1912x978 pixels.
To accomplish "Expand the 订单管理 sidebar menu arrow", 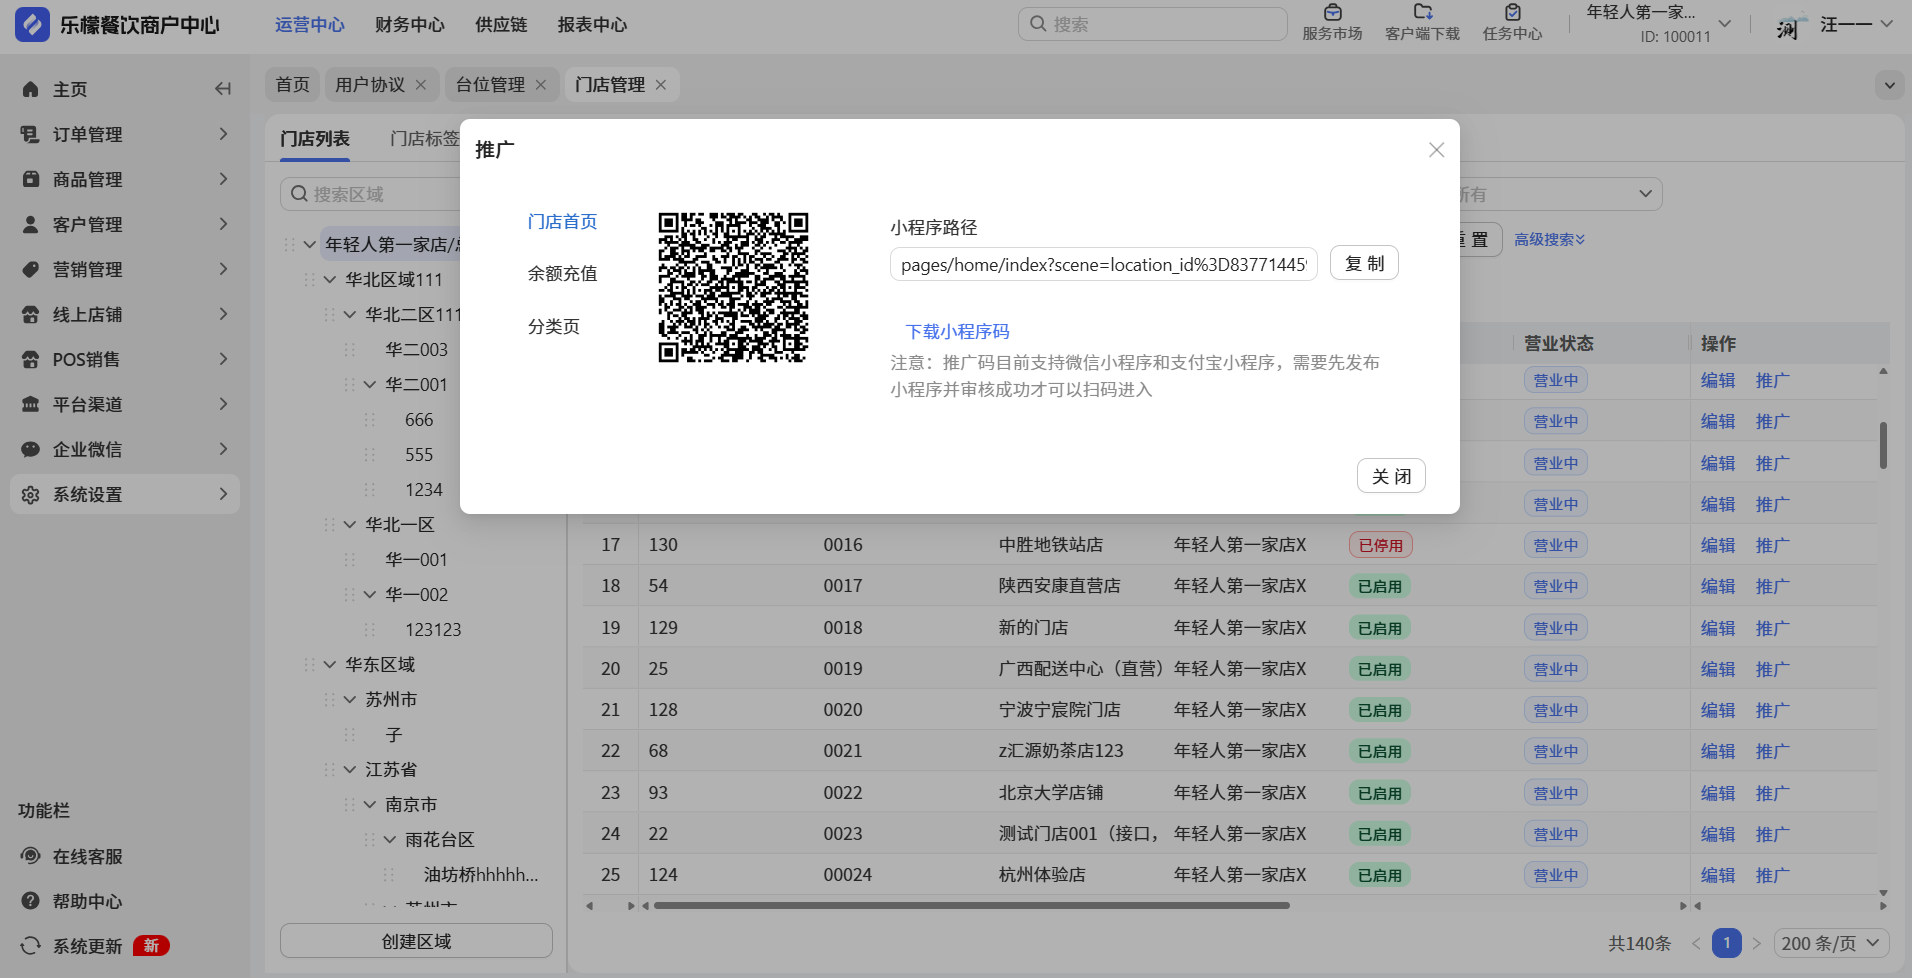I will (223, 134).
